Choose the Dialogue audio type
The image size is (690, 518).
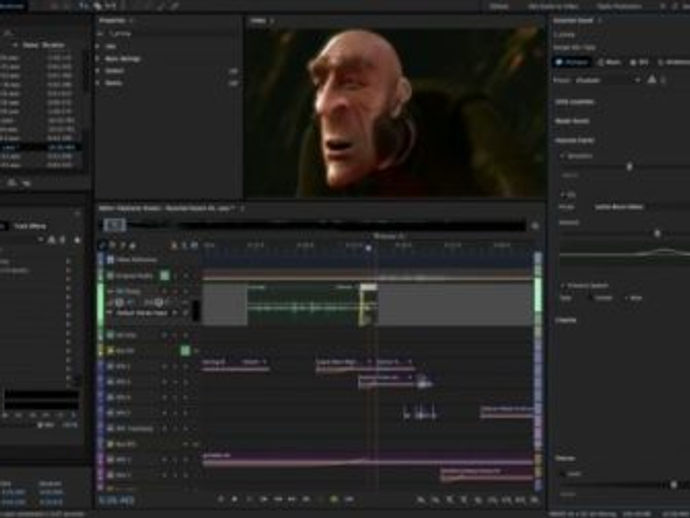click(572, 62)
